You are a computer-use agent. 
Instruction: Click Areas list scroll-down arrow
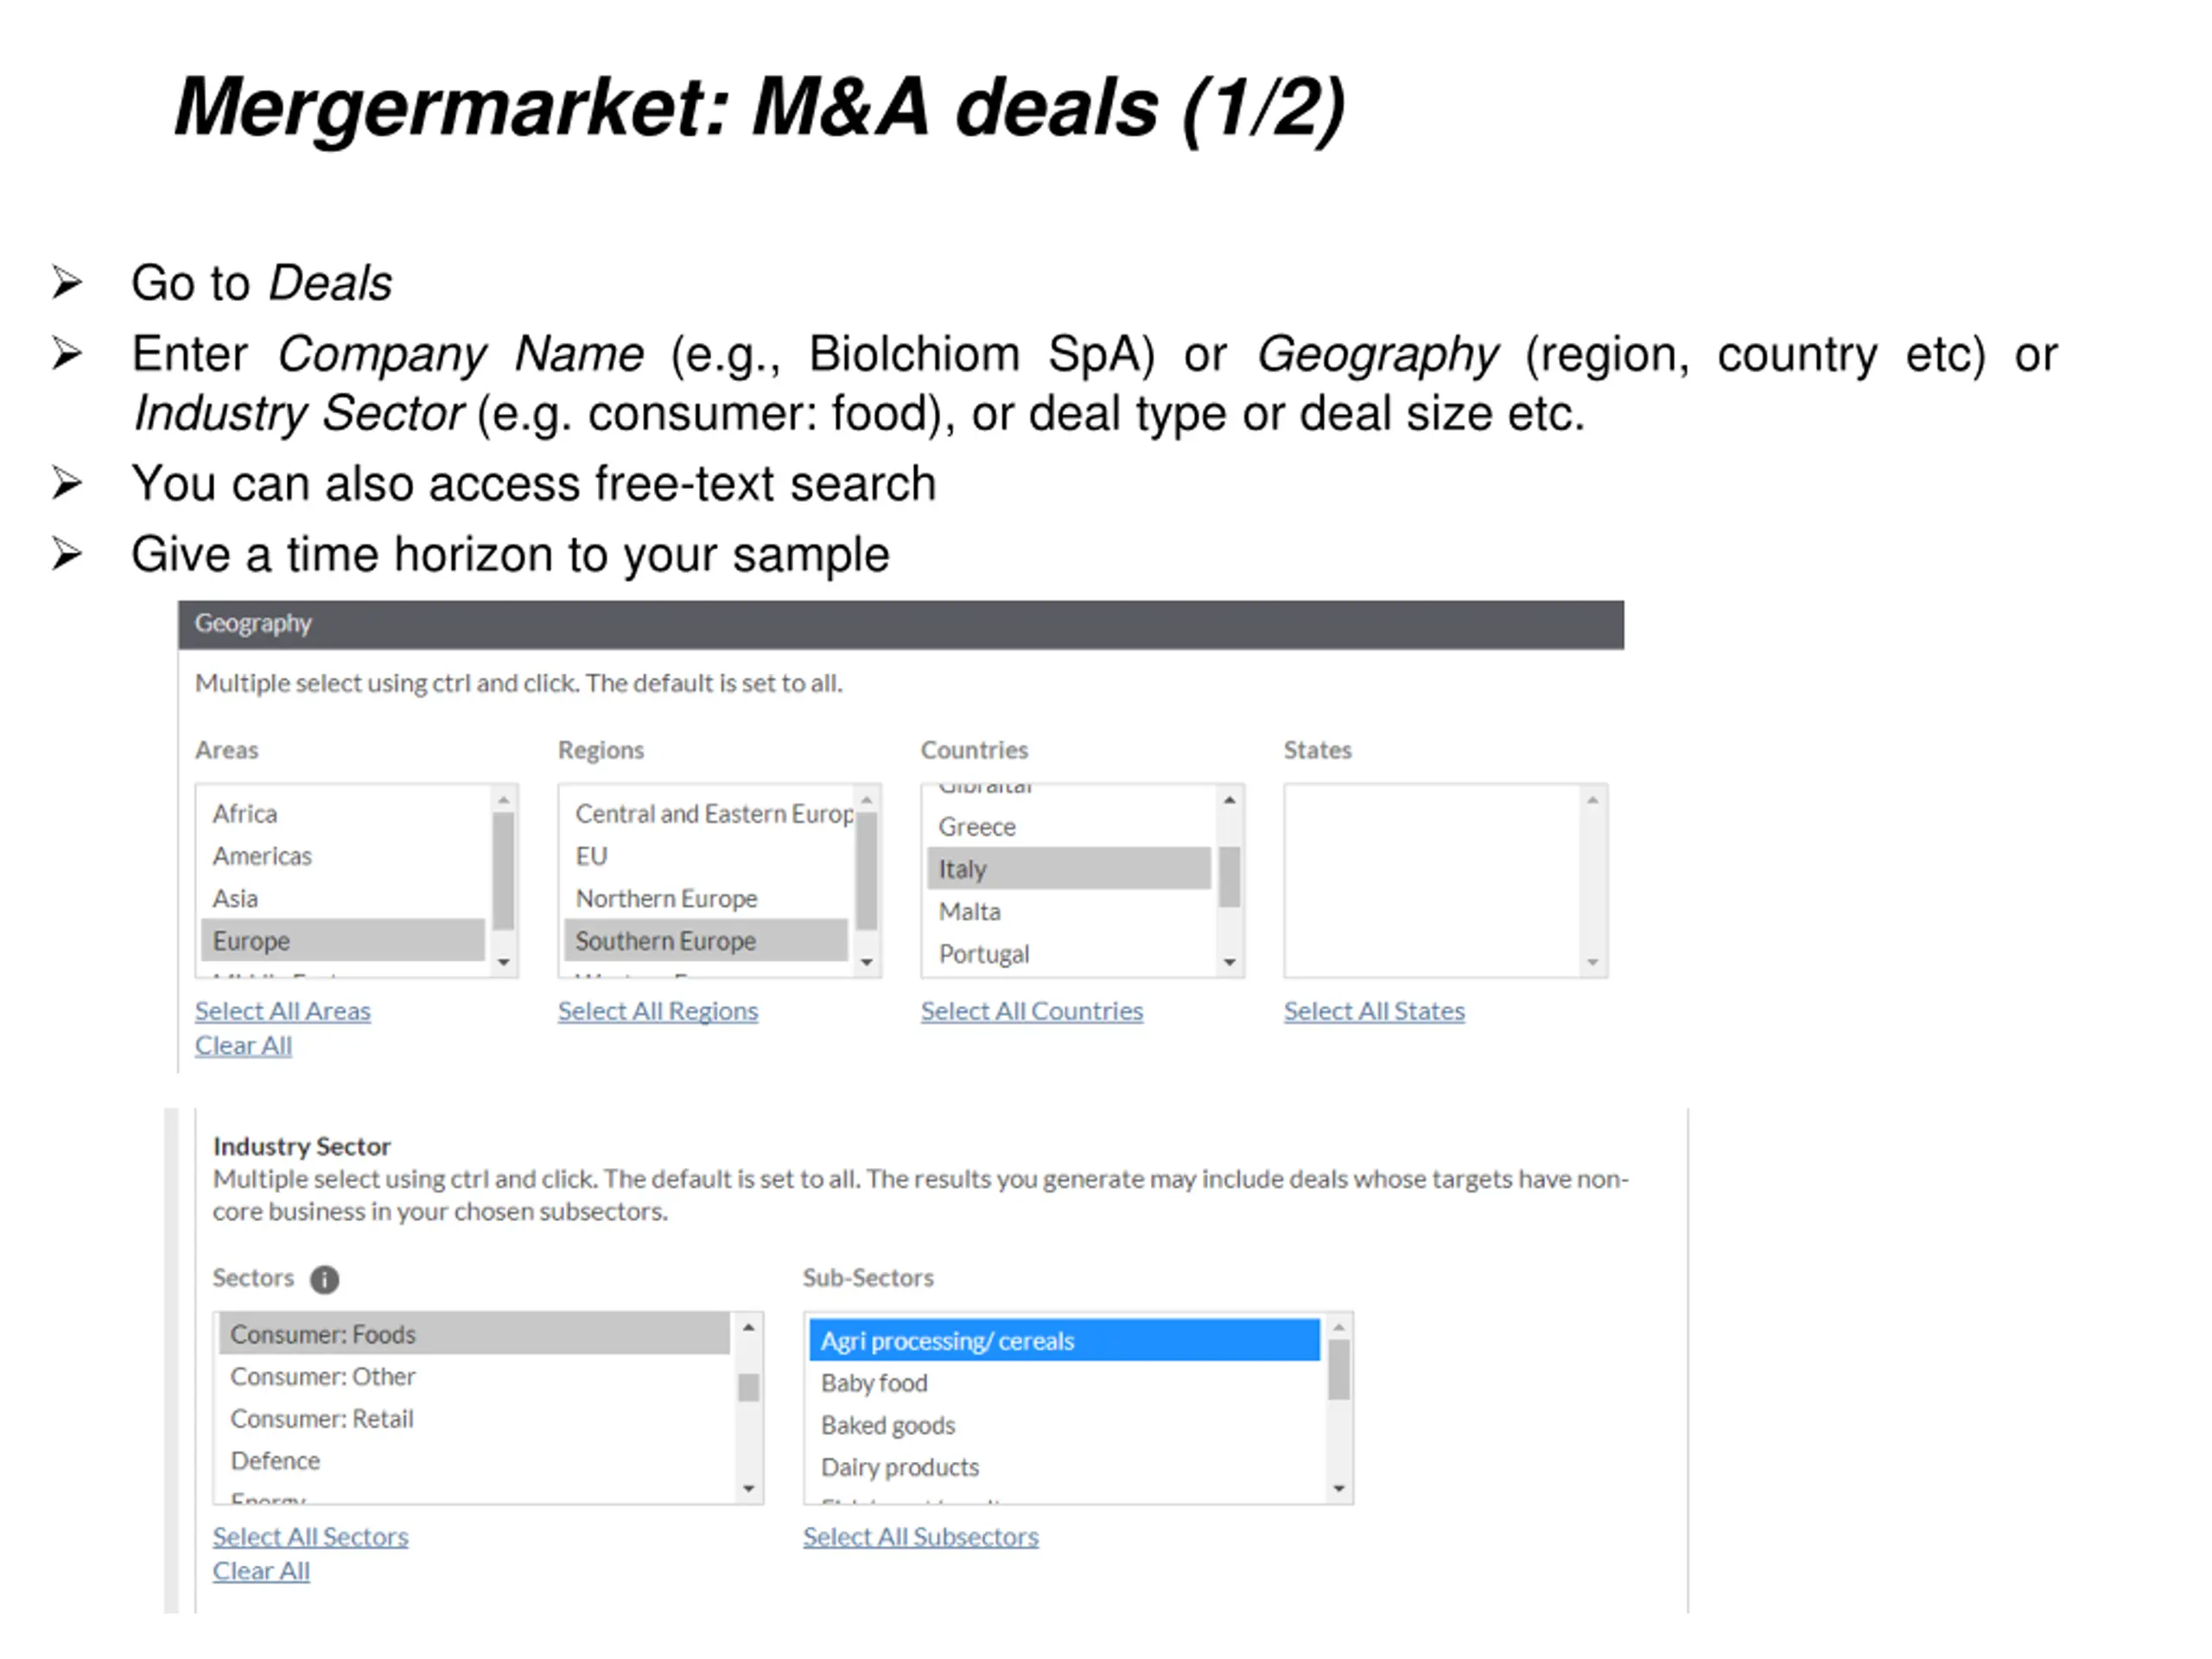504,962
